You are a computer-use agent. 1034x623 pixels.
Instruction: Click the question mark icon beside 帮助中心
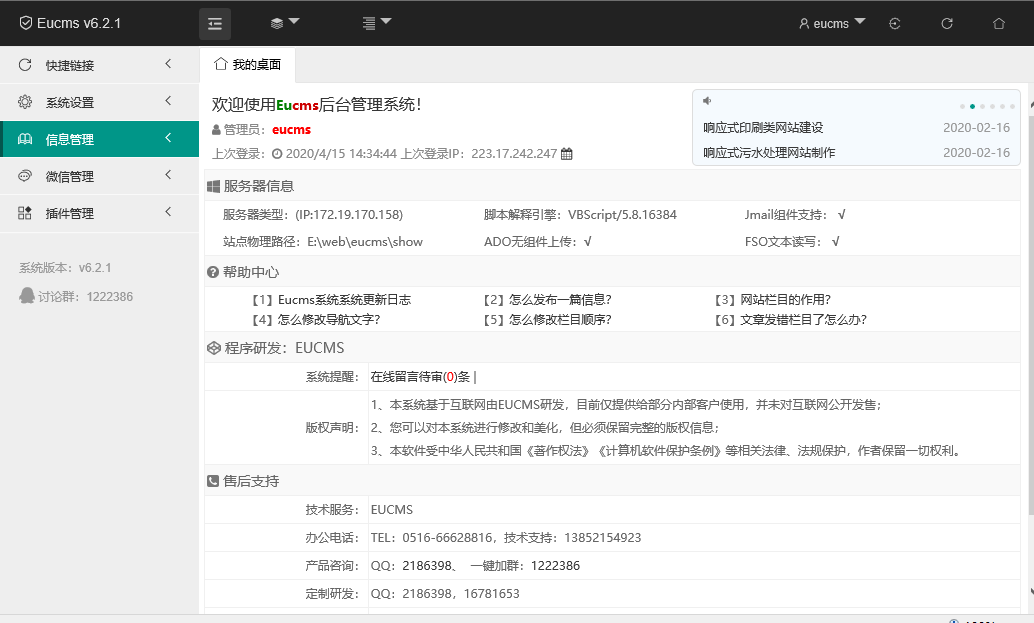213,272
